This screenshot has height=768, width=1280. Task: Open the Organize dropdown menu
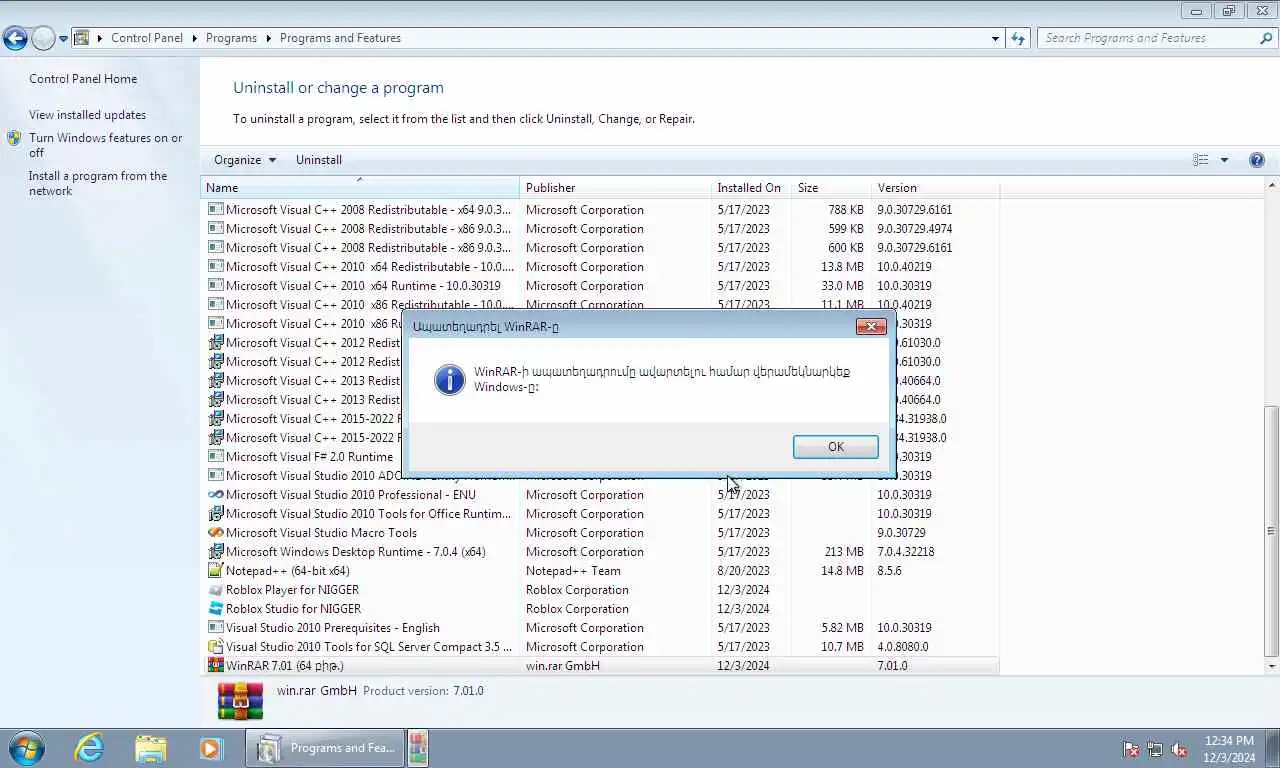coord(245,160)
